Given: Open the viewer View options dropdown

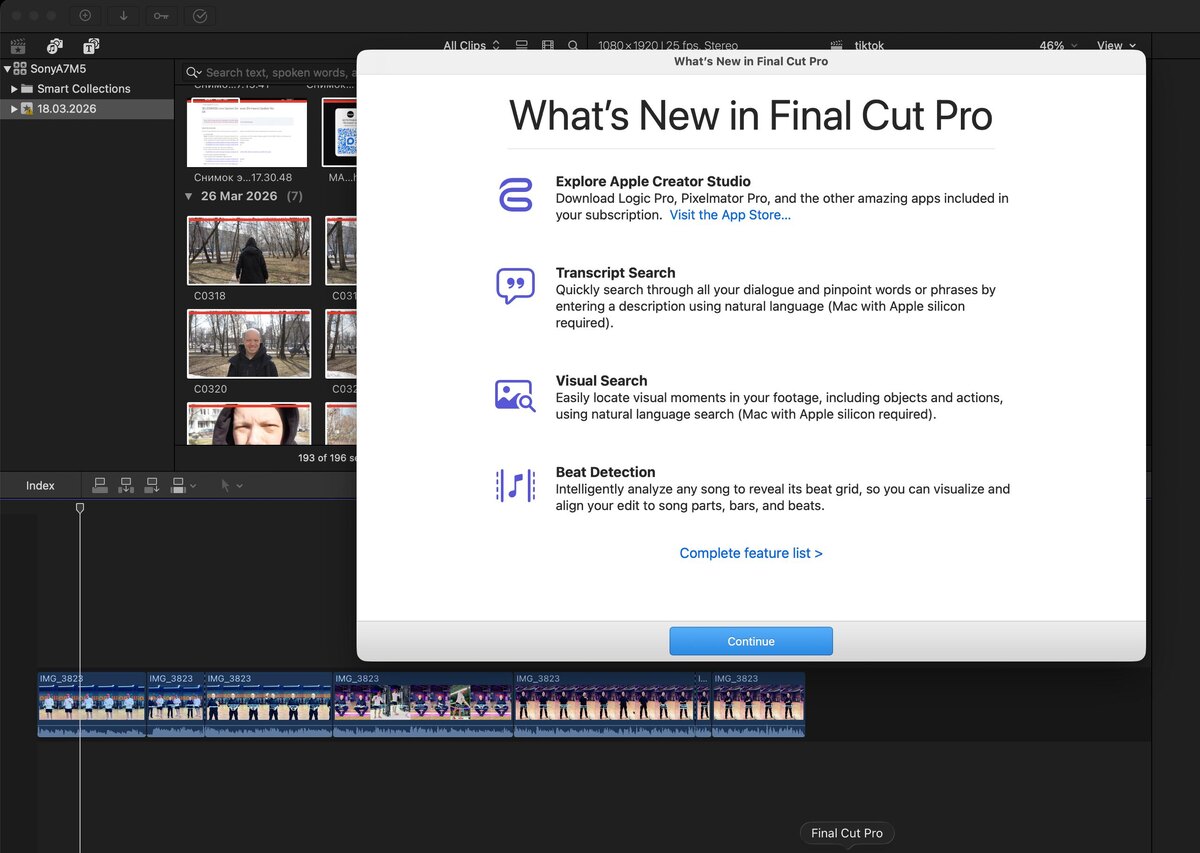Looking at the screenshot, I should click(1117, 46).
